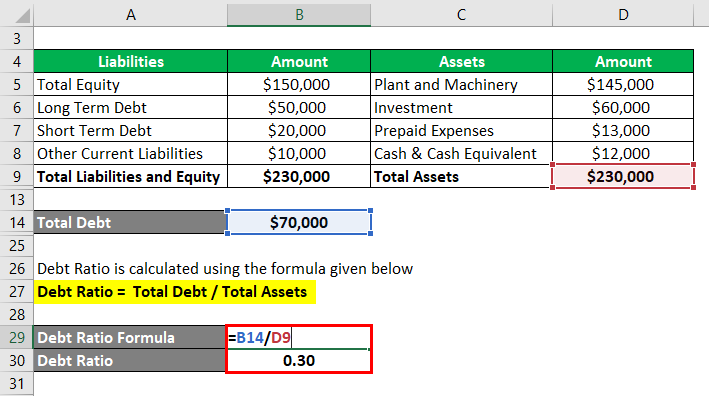Select the Other Current Liabilities cell
Viewport: 709px width, 396px height.
pyautogui.click(x=131, y=154)
